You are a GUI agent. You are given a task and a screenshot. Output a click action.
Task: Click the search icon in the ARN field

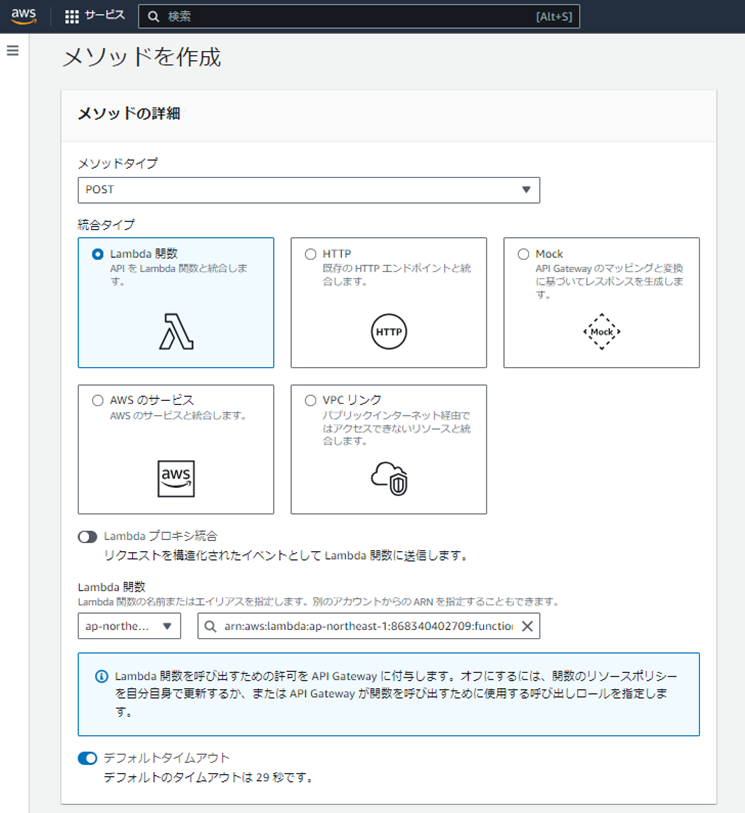tap(210, 626)
